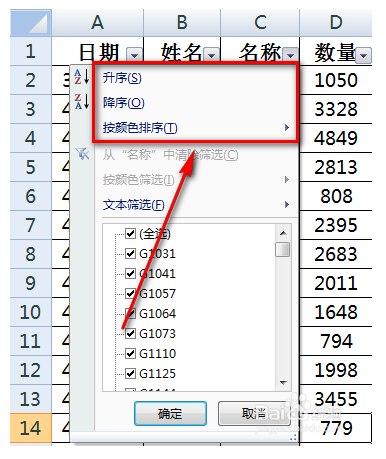Click cell with value 808
Viewport: 386px width, 459px height.
[x=336, y=196]
